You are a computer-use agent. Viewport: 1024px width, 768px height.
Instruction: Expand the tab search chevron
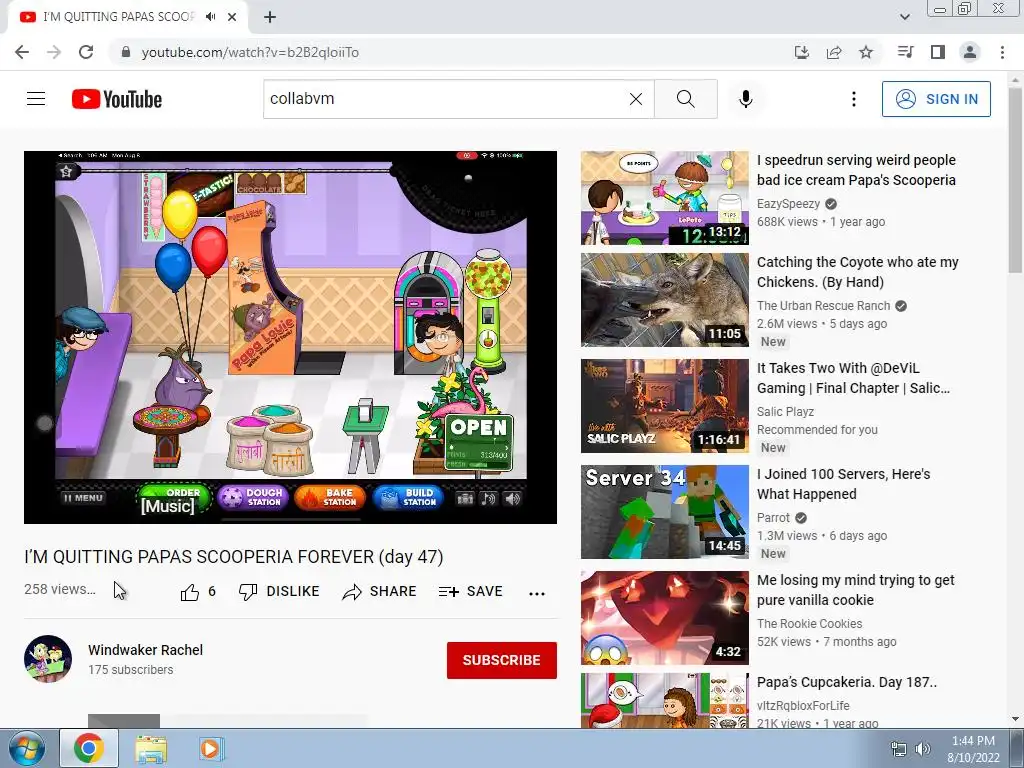tap(905, 17)
